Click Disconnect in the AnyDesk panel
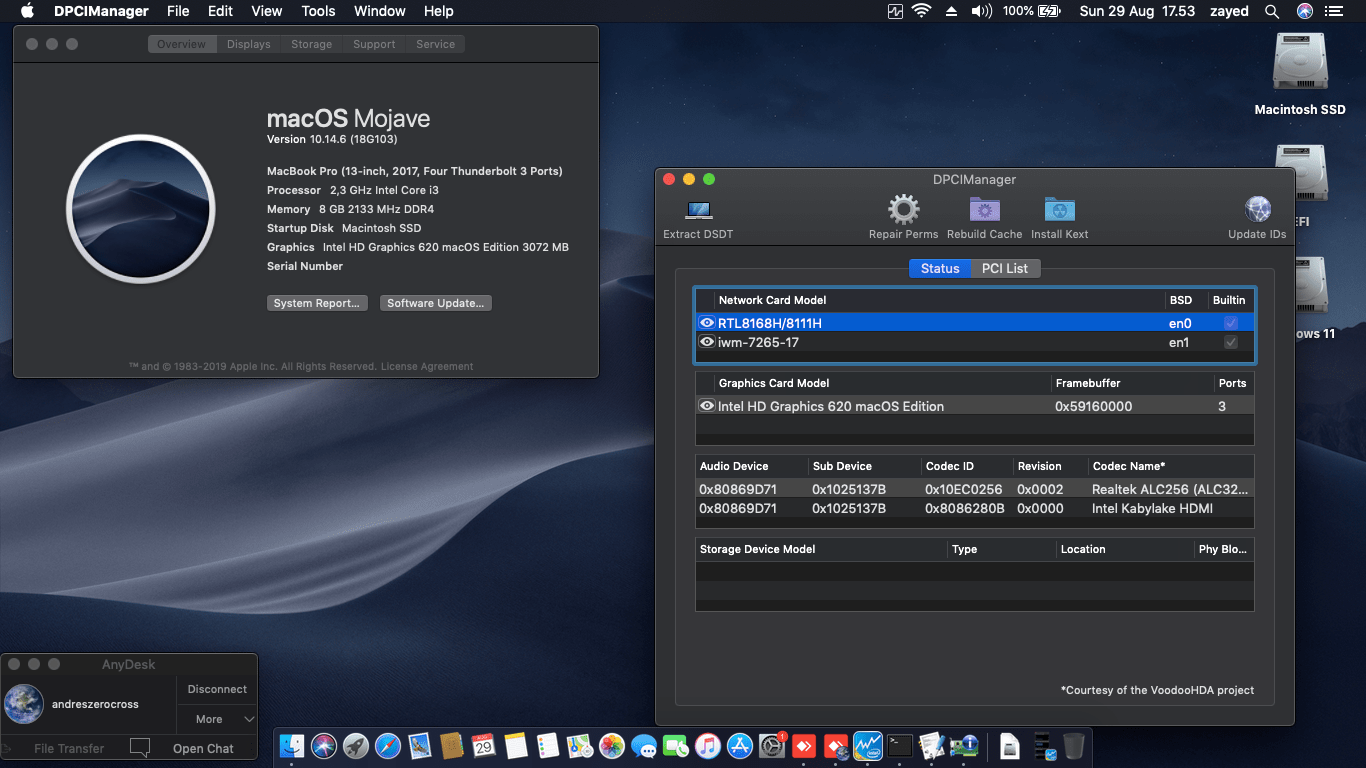 [x=217, y=689]
